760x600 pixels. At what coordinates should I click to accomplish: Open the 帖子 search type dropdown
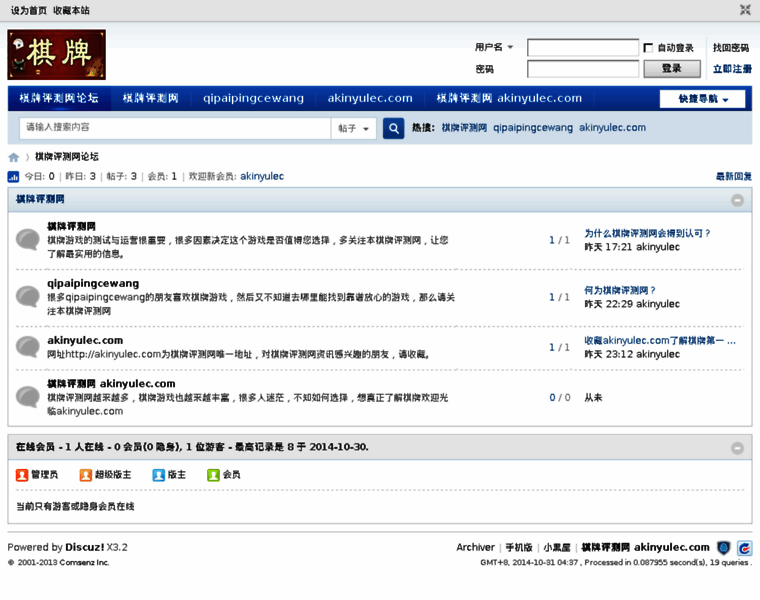click(x=353, y=128)
